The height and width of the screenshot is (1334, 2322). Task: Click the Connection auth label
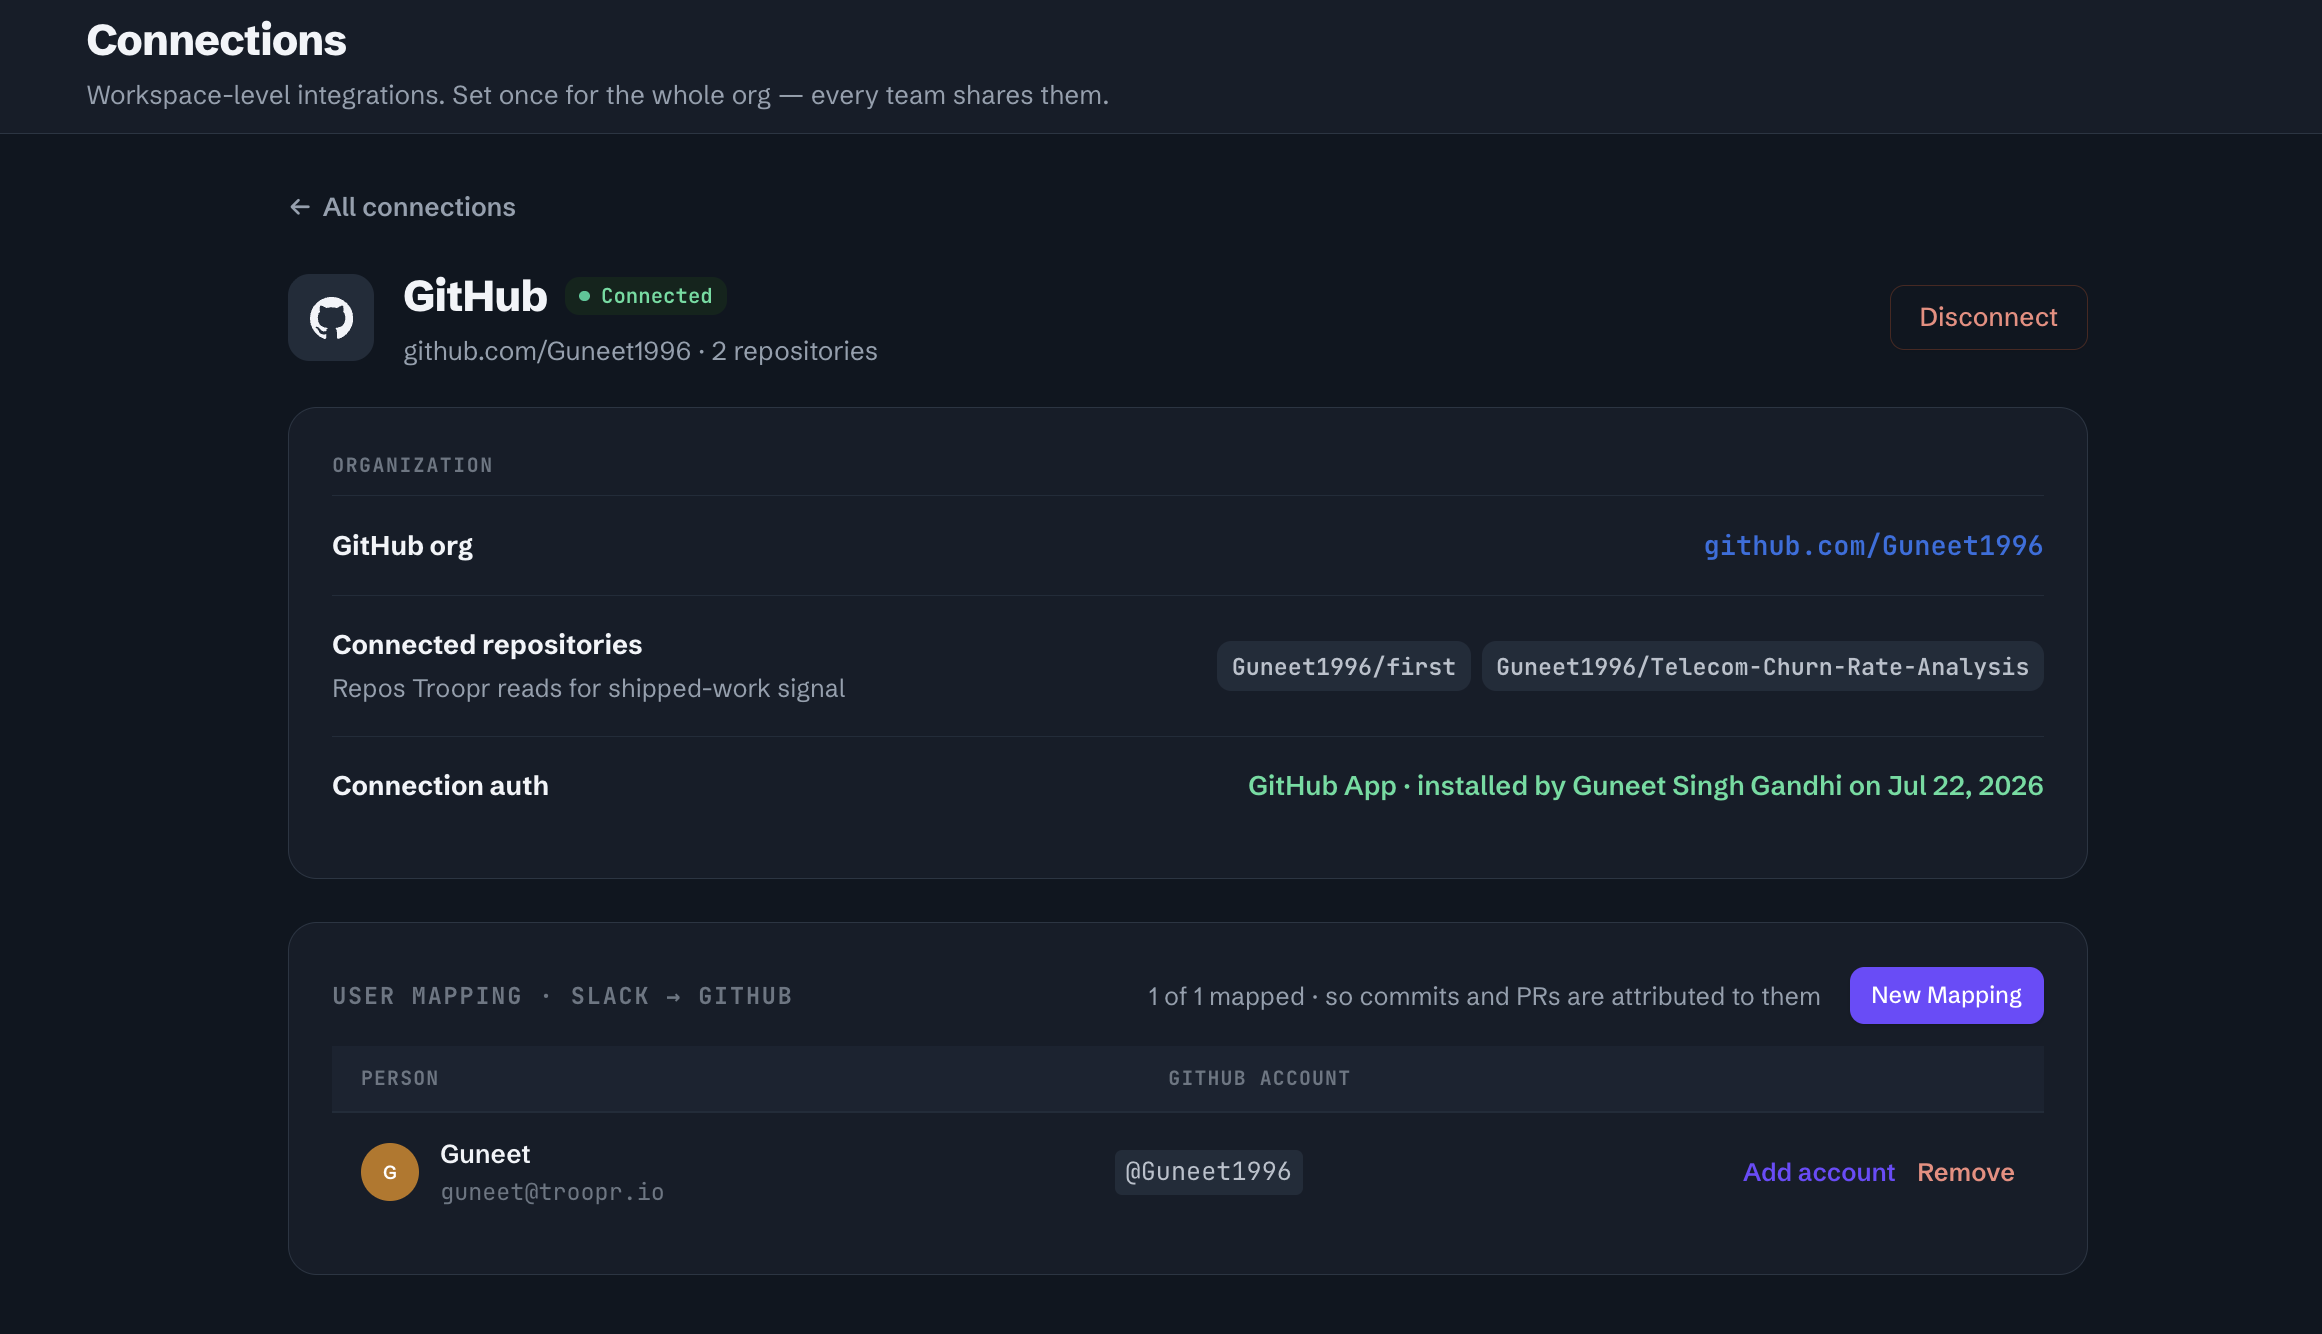coord(440,786)
